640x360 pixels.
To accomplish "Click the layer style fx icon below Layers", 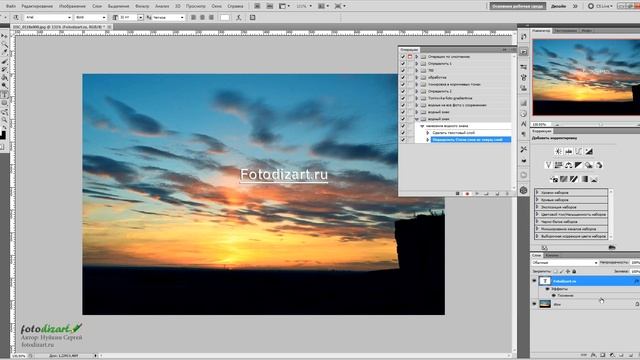I will 593,356.
